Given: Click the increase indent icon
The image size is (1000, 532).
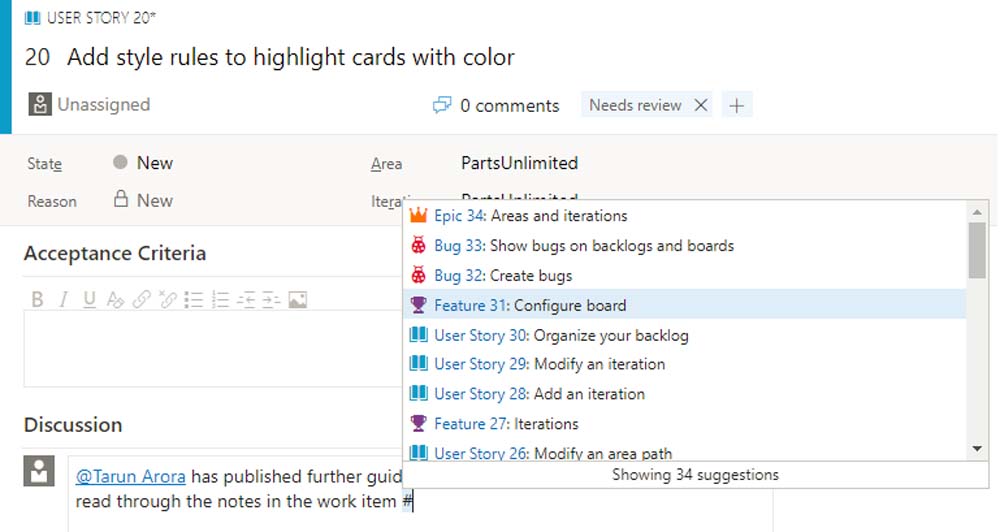Looking at the screenshot, I should [271, 299].
